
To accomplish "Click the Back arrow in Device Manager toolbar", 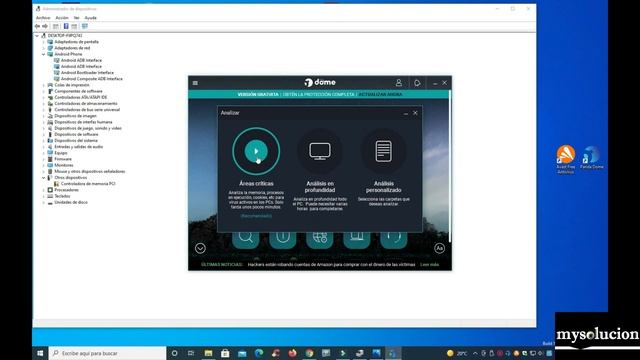I will 38,26.
